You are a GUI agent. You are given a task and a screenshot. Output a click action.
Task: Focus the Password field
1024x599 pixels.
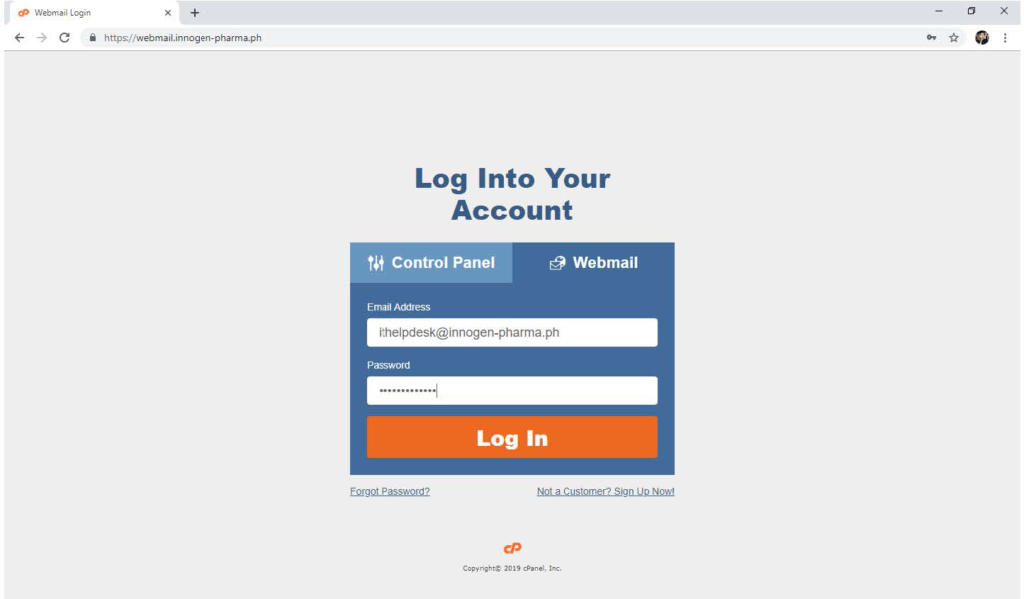[x=512, y=391]
